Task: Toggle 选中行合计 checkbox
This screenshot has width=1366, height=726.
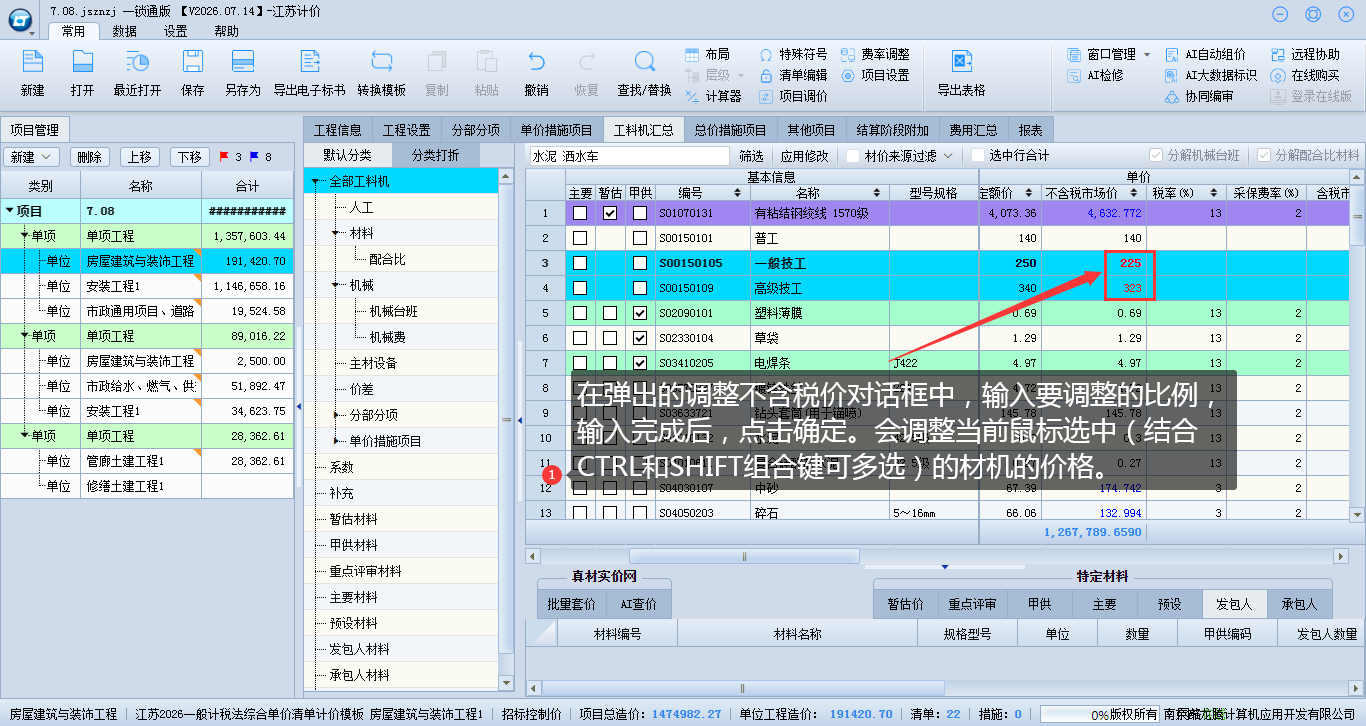Action: point(977,156)
